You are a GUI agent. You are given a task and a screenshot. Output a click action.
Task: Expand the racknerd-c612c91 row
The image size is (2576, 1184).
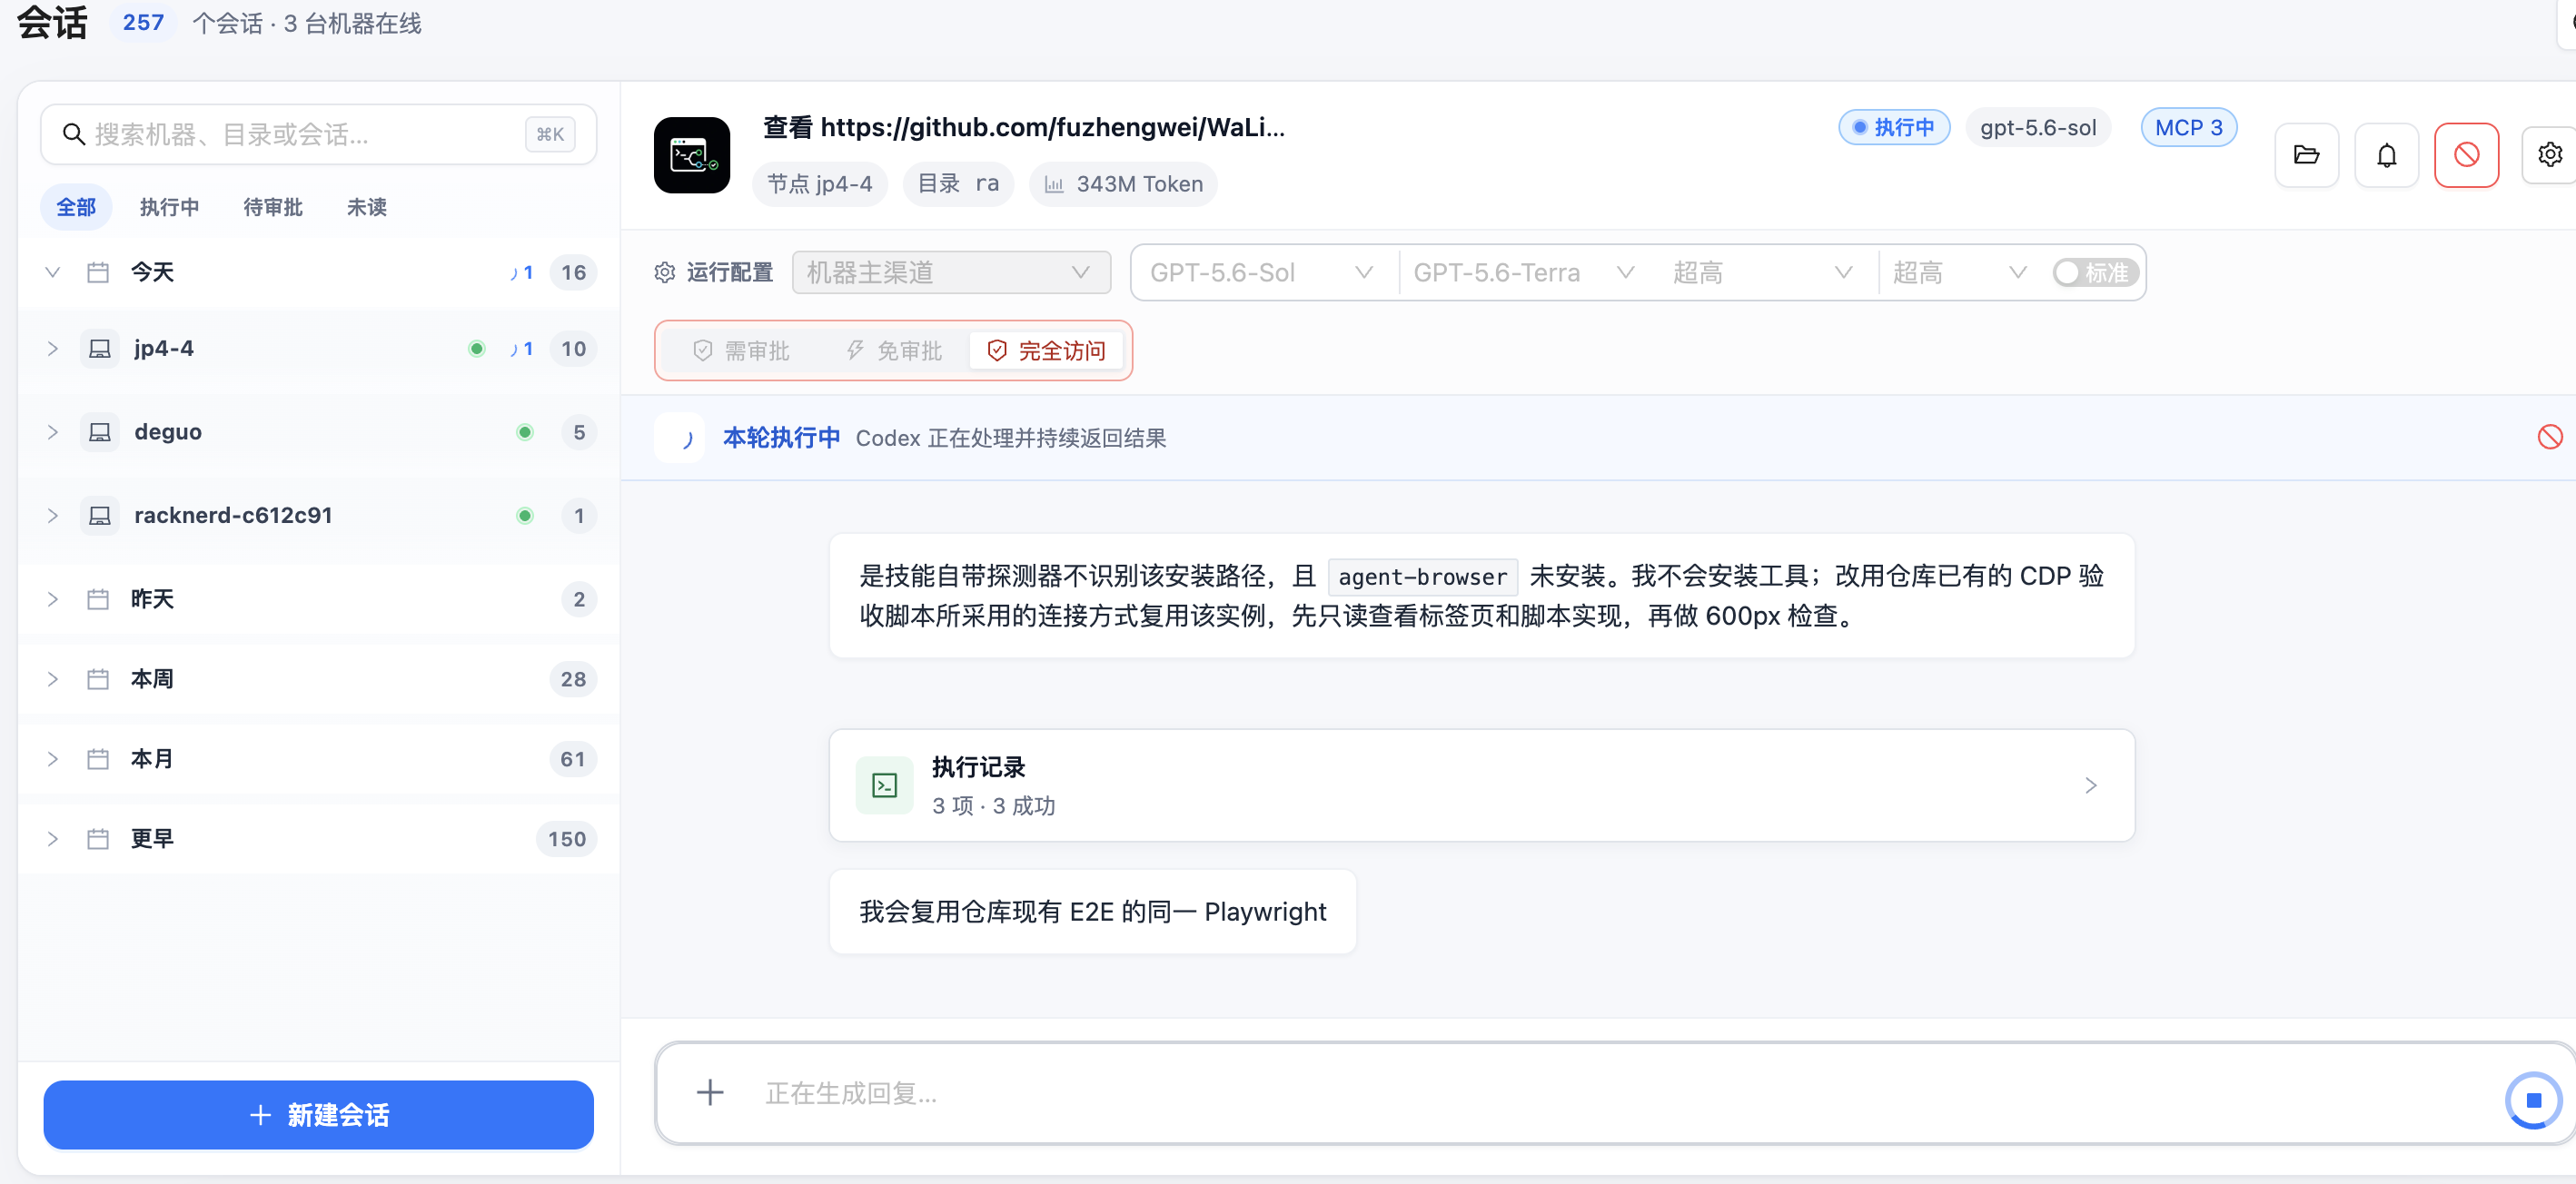click(53, 516)
